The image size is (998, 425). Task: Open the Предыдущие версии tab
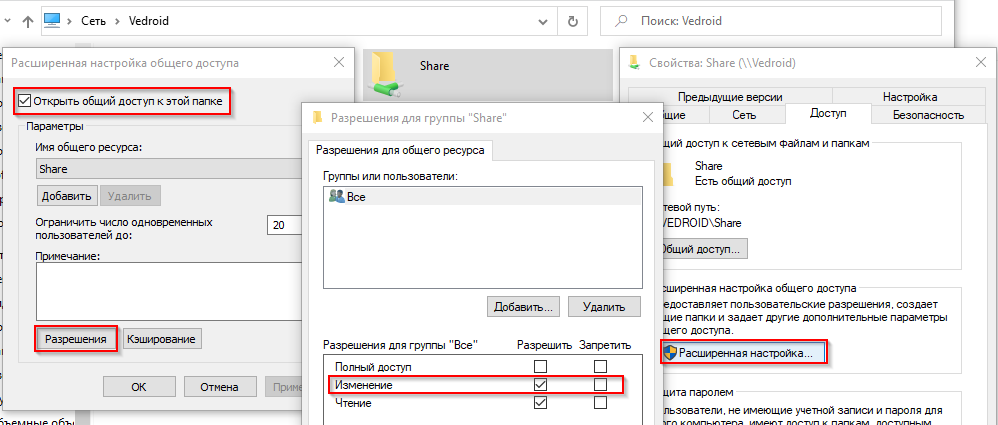714,97
